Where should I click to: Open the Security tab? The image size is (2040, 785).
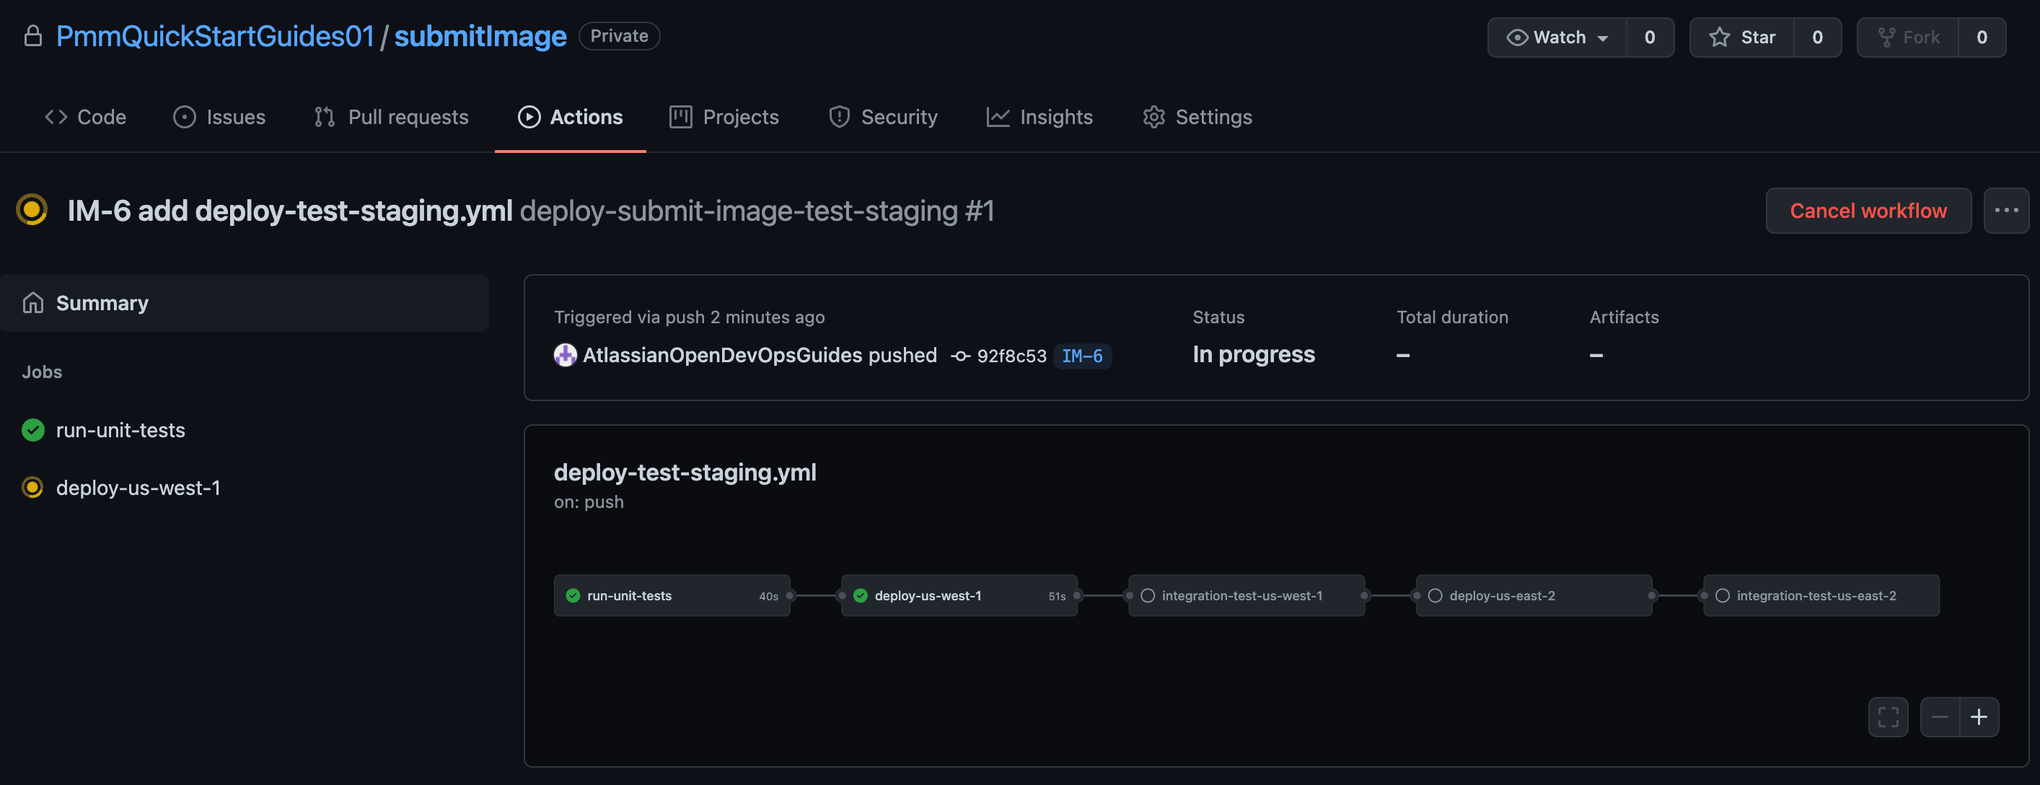click(x=883, y=117)
